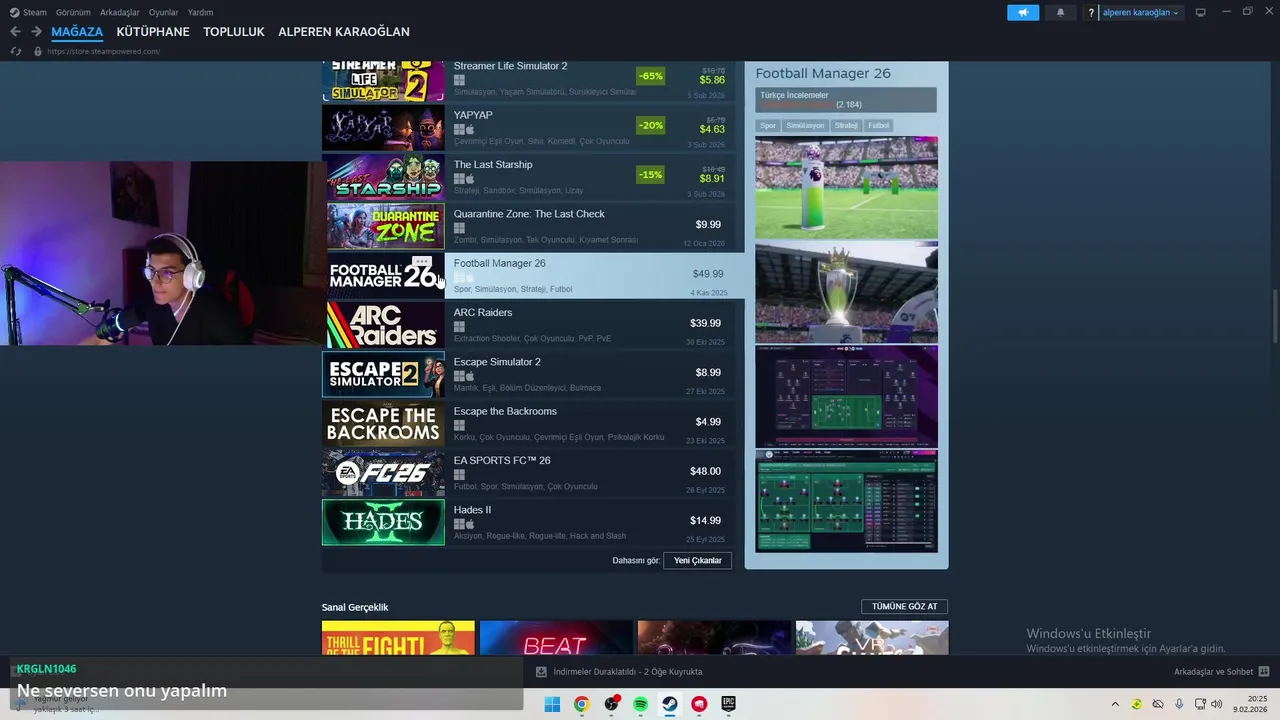
Task: Show hidden system tray icons
Action: click(x=1115, y=704)
